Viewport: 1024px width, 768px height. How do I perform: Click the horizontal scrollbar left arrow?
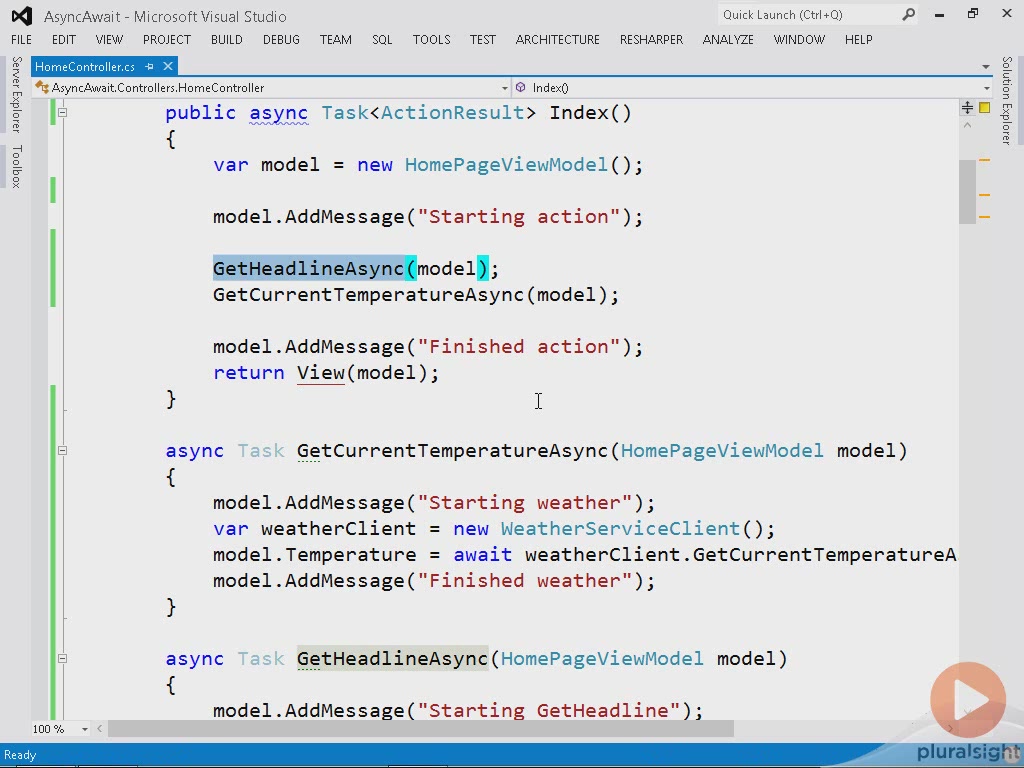(x=99, y=729)
